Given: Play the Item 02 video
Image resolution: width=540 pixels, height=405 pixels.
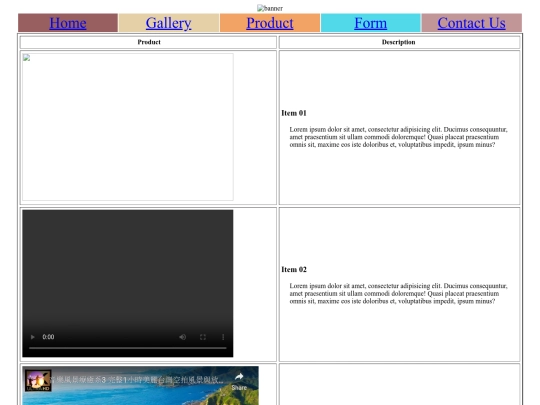Looking at the screenshot, I should pos(33,337).
